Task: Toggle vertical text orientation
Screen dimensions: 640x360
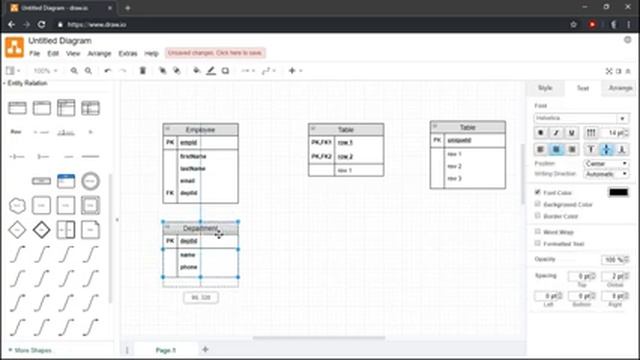Action: pyautogui.click(x=591, y=133)
